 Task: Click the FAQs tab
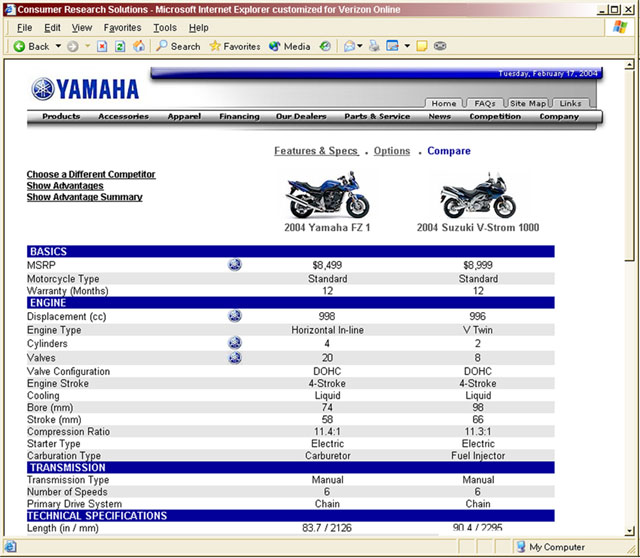pyautogui.click(x=485, y=103)
